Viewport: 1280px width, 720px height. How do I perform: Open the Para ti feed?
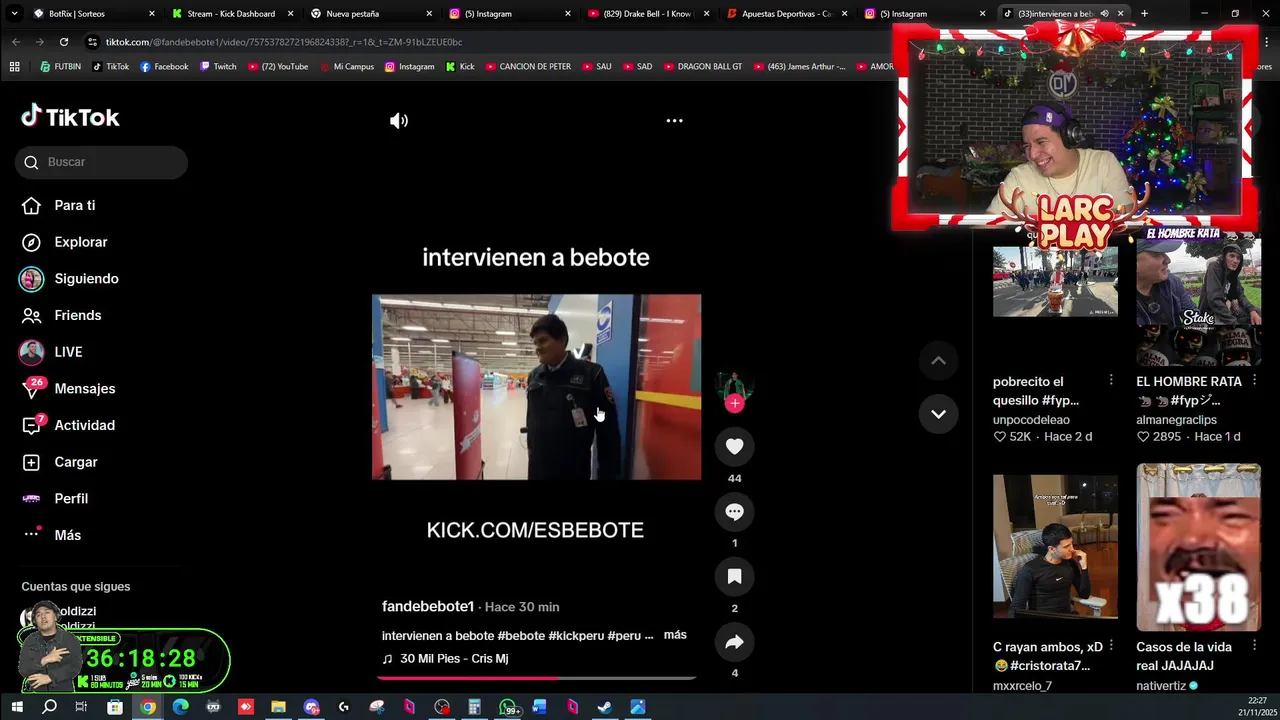(x=60, y=205)
